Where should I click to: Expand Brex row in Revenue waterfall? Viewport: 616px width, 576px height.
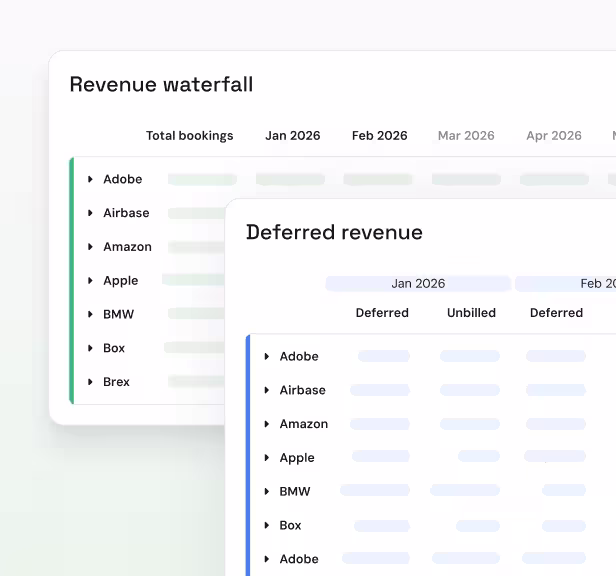(x=90, y=382)
